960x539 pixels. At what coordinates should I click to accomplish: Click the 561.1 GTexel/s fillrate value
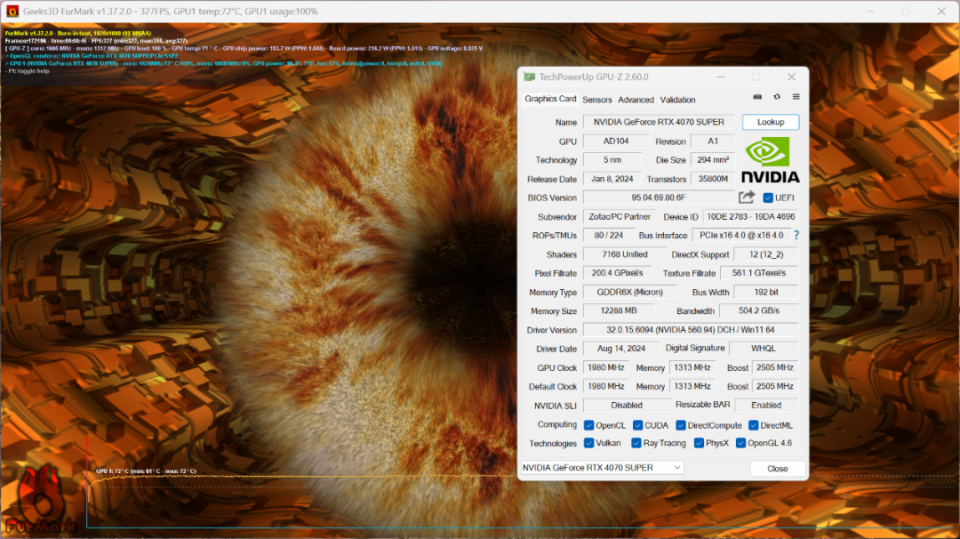click(x=759, y=273)
